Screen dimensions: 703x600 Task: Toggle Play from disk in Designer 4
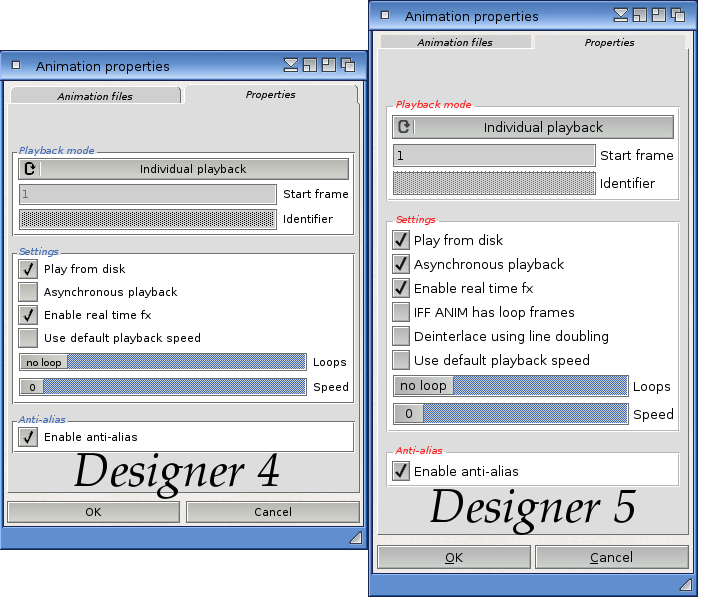pyautogui.click(x=28, y=269)
